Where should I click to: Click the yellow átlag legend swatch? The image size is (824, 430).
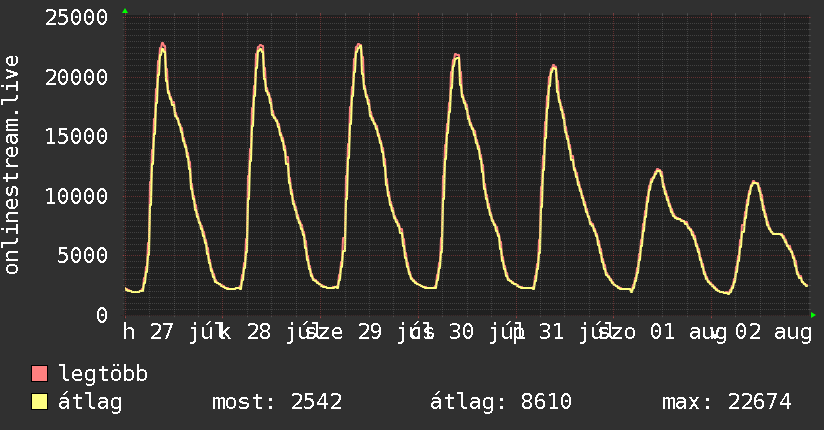[x=39, y=401]
